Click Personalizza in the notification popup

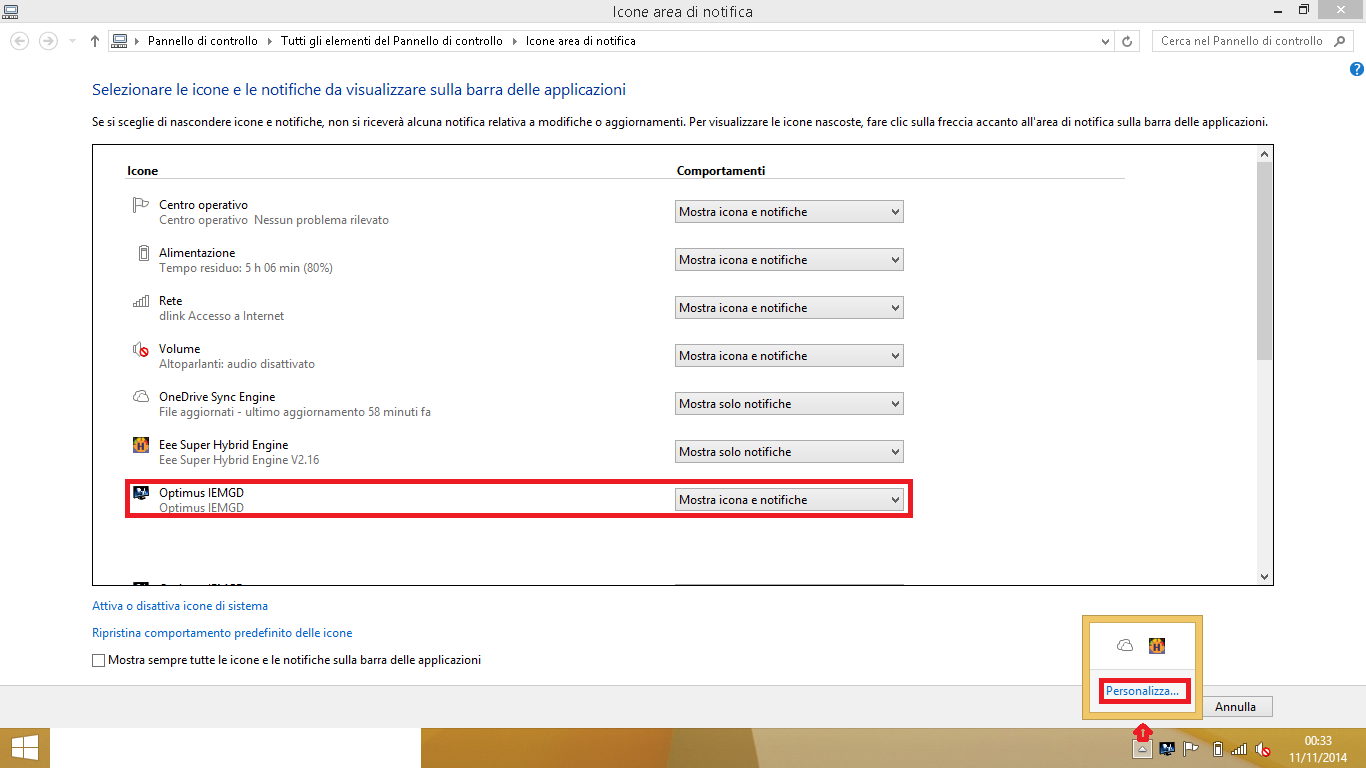coord(1143,690)
